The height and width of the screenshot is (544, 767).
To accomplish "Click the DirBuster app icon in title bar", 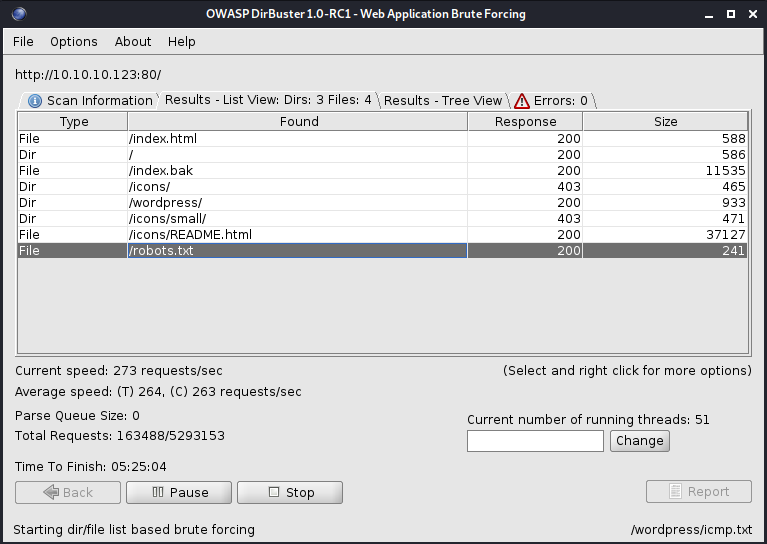I will (x=18, y=14).
